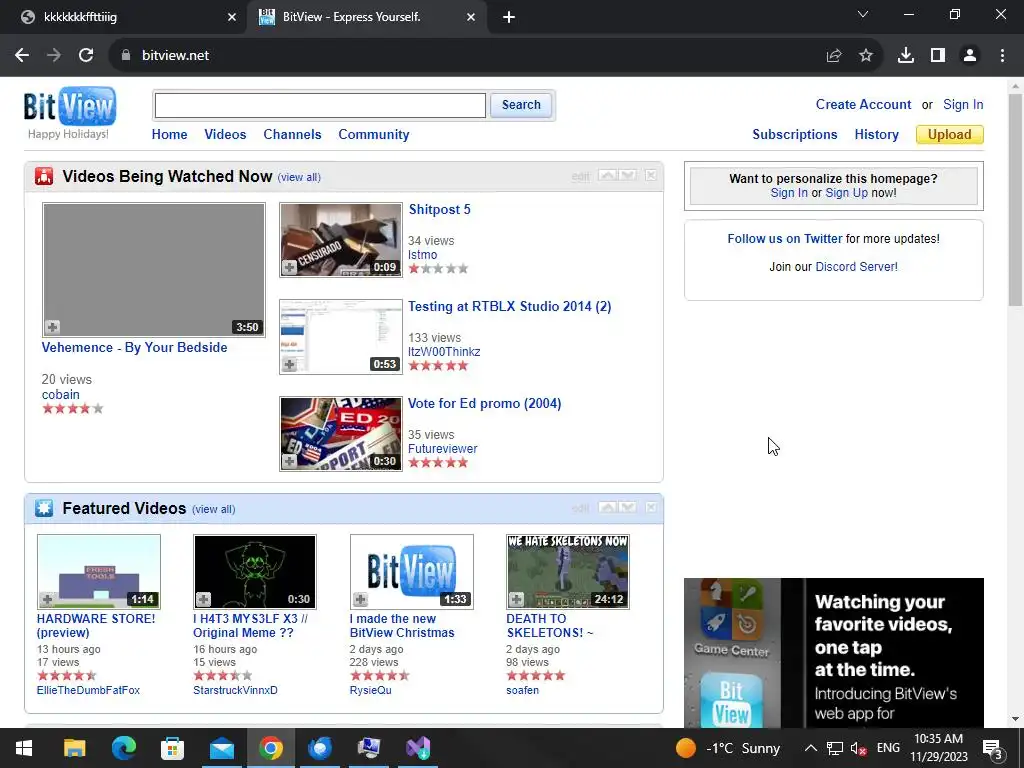Open a new tab with plus icon
This screenshot has height=768, width=1024.
509,17
